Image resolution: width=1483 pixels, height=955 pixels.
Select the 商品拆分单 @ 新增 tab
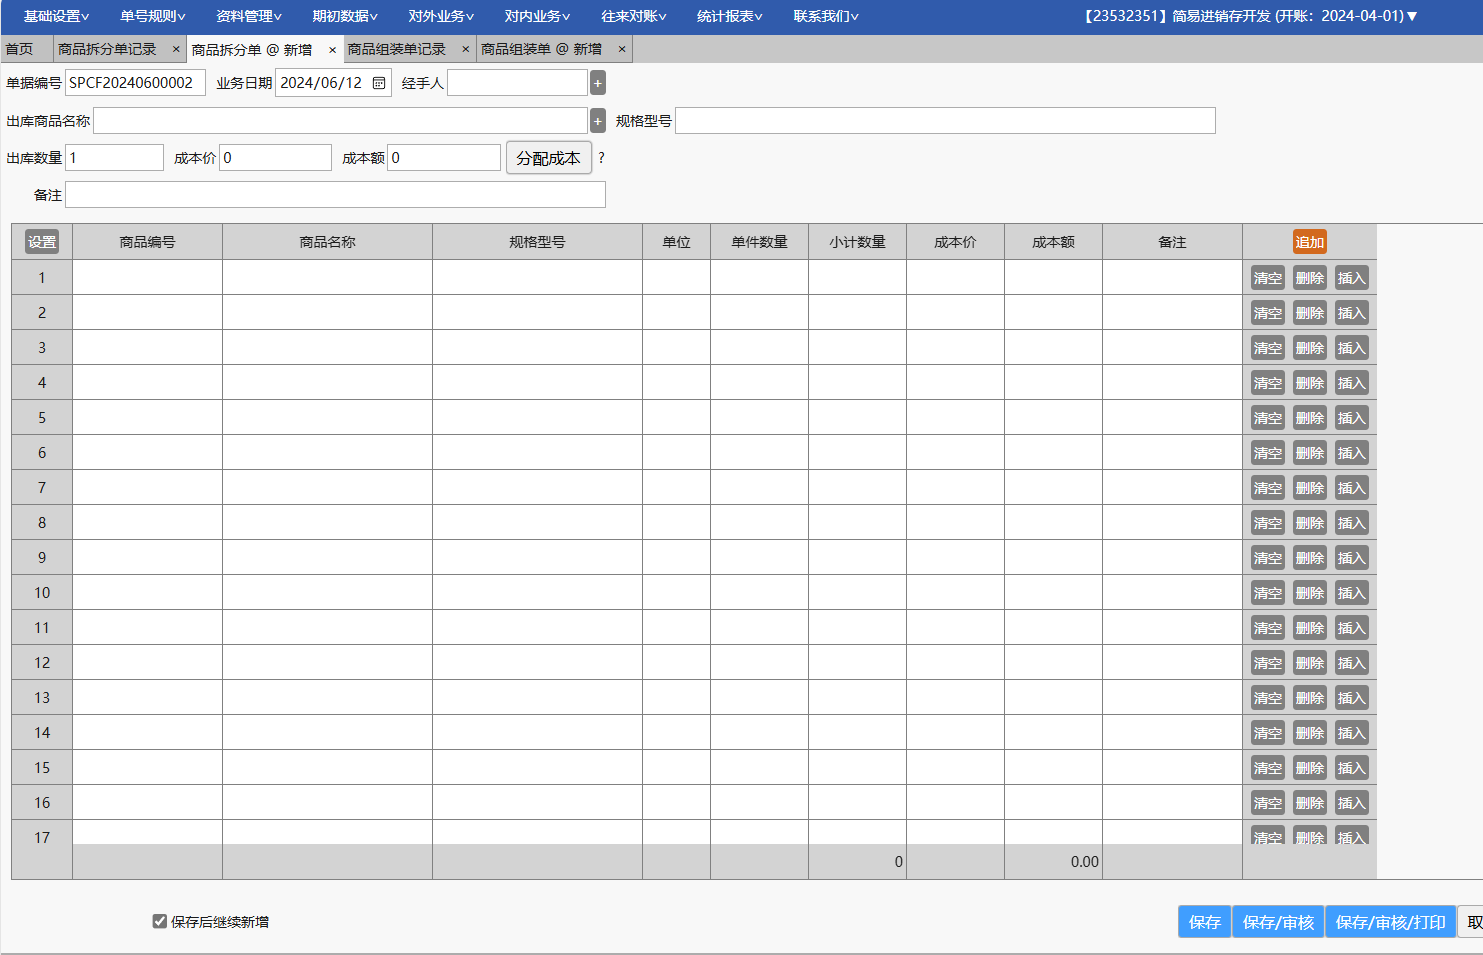pyautogui.click(x=252, y=49)
